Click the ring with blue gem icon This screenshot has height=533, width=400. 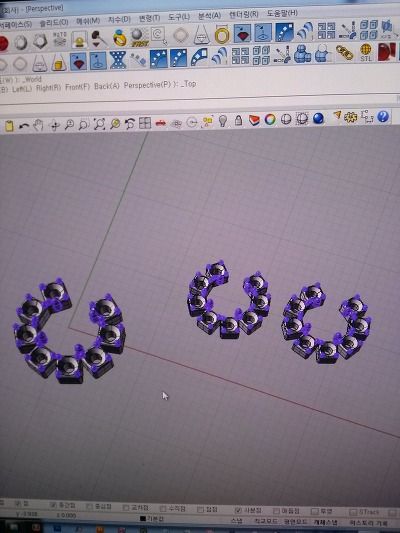point(120,37)
